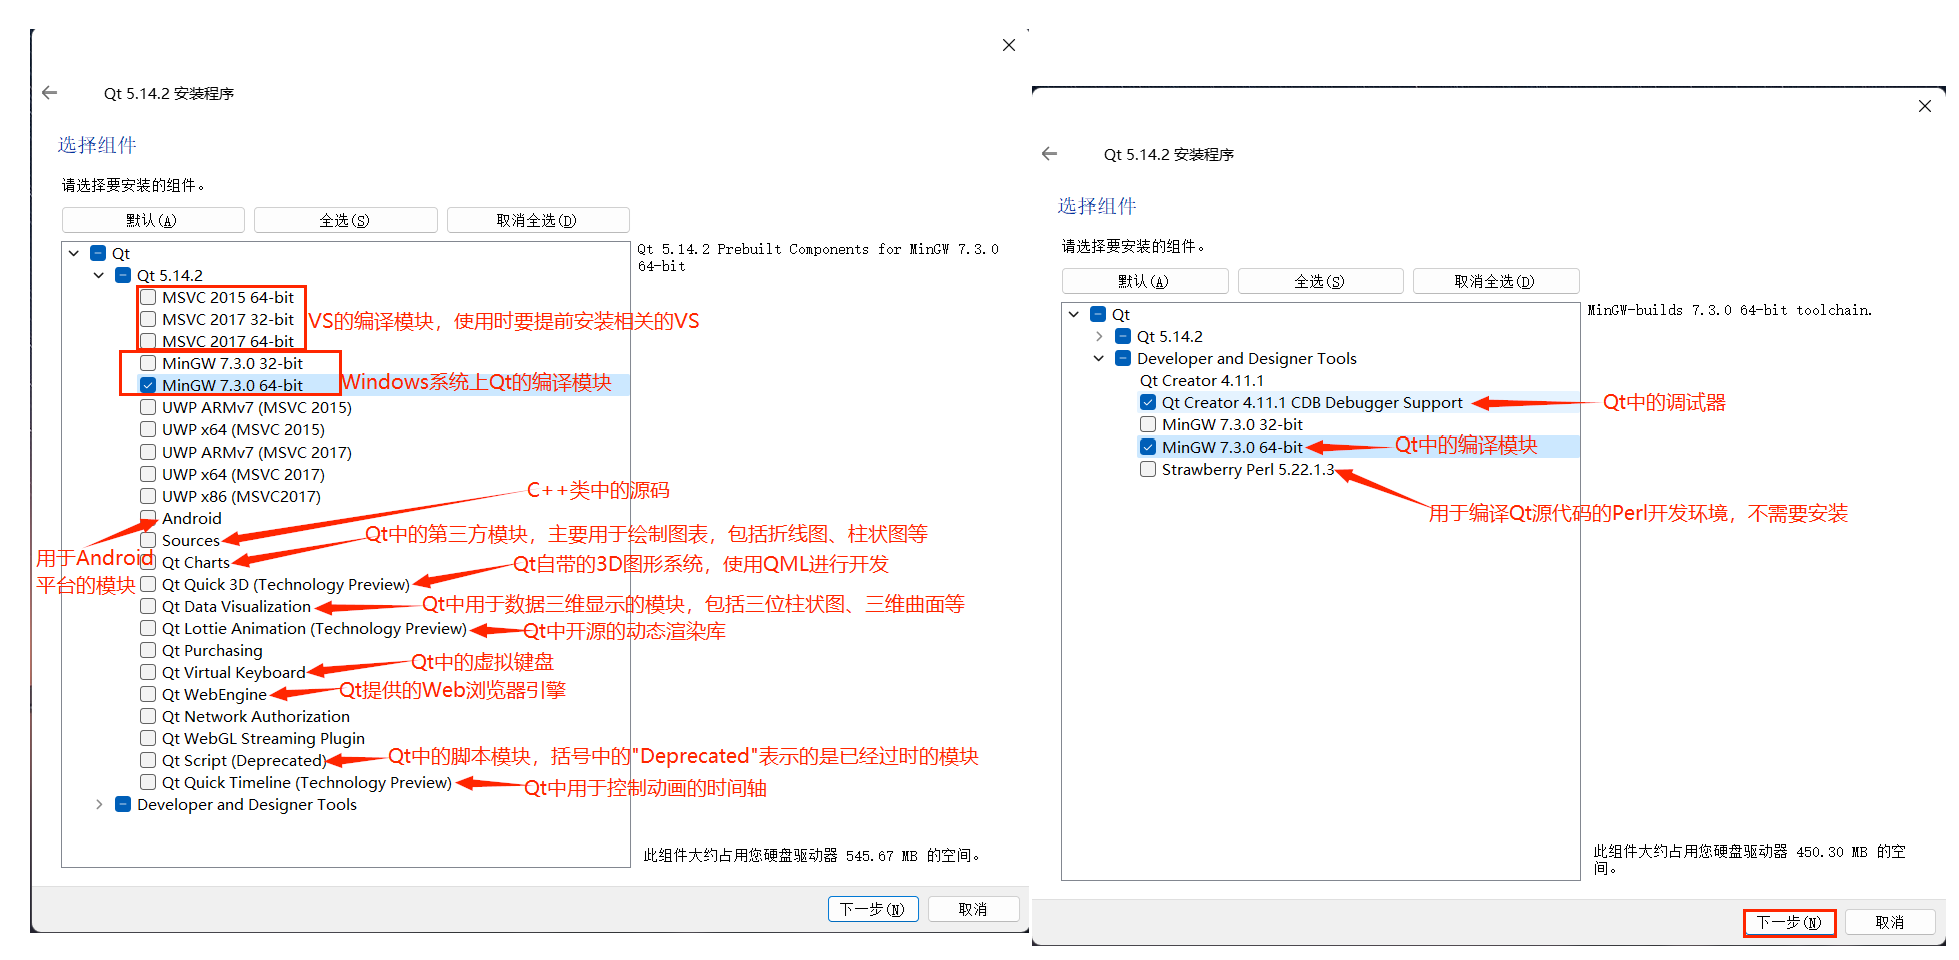
Task: Select the Qt Creator 4.11.1 tree row
Action: [1202, 380]
